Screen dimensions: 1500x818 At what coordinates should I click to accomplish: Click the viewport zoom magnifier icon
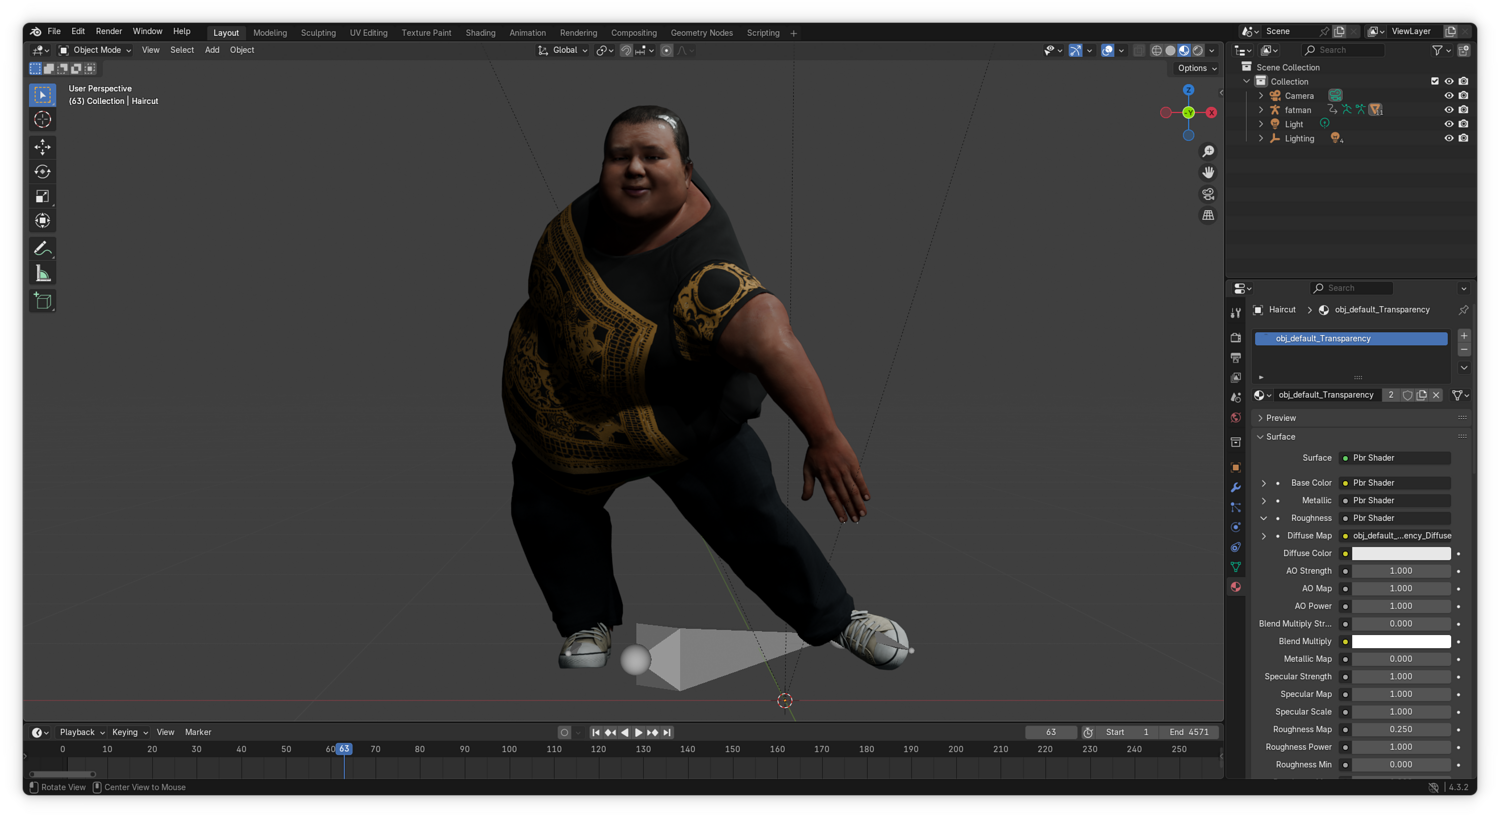(x=1208, y=152)
